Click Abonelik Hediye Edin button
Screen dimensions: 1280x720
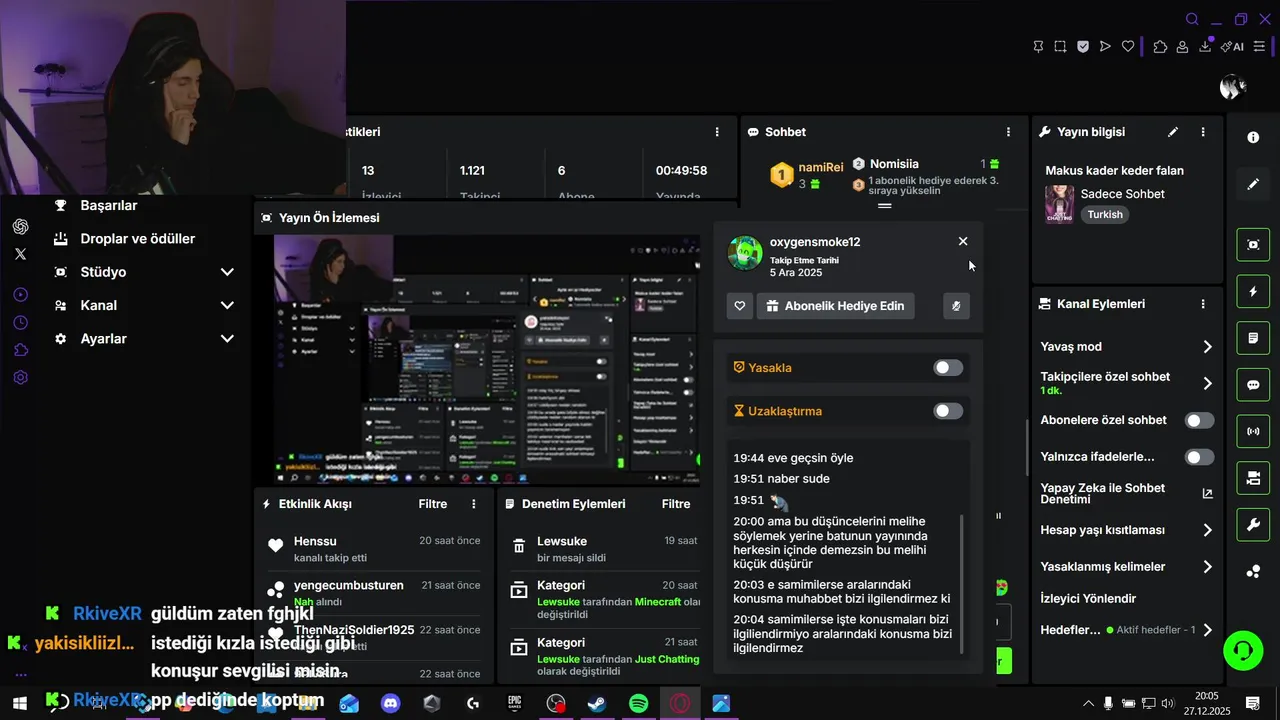click(x=835, y=306)
